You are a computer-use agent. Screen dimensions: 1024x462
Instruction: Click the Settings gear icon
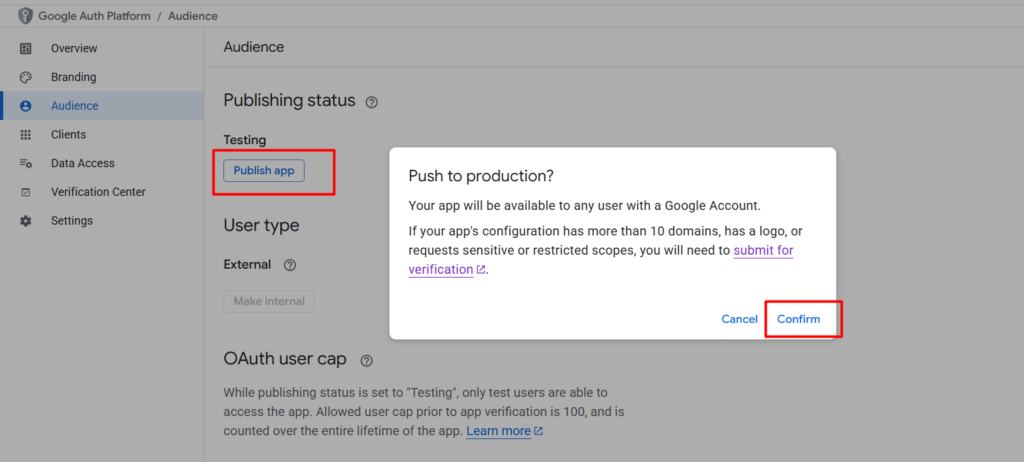(25, 221)
